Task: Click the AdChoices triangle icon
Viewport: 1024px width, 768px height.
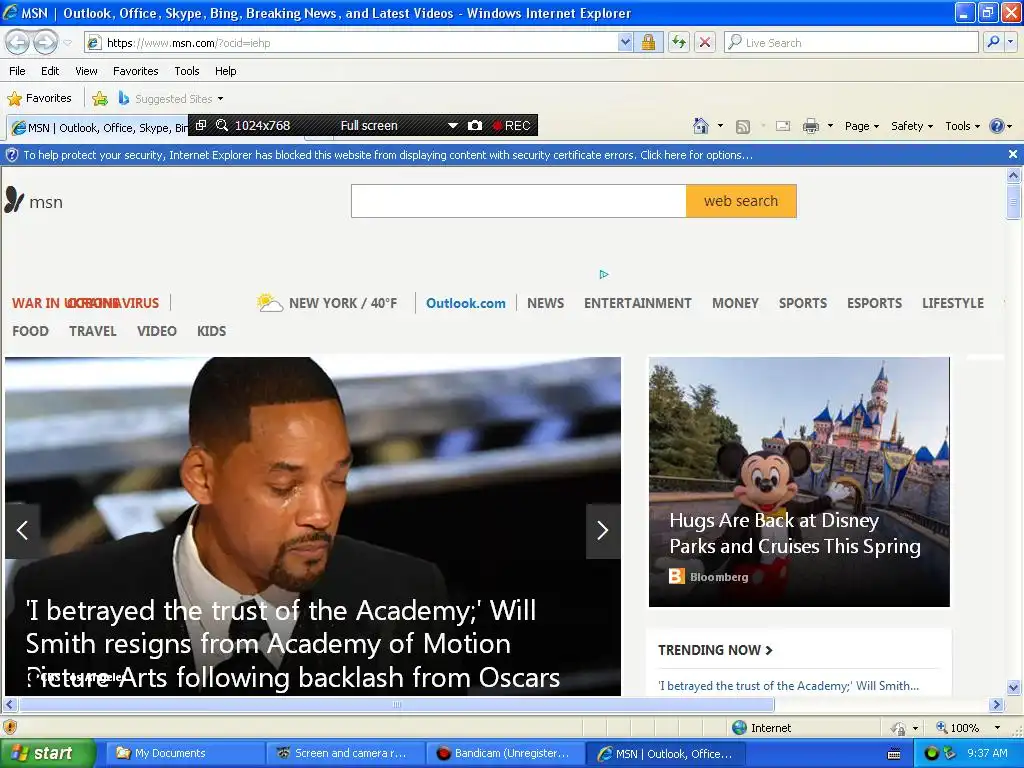Action: [603, 274]
